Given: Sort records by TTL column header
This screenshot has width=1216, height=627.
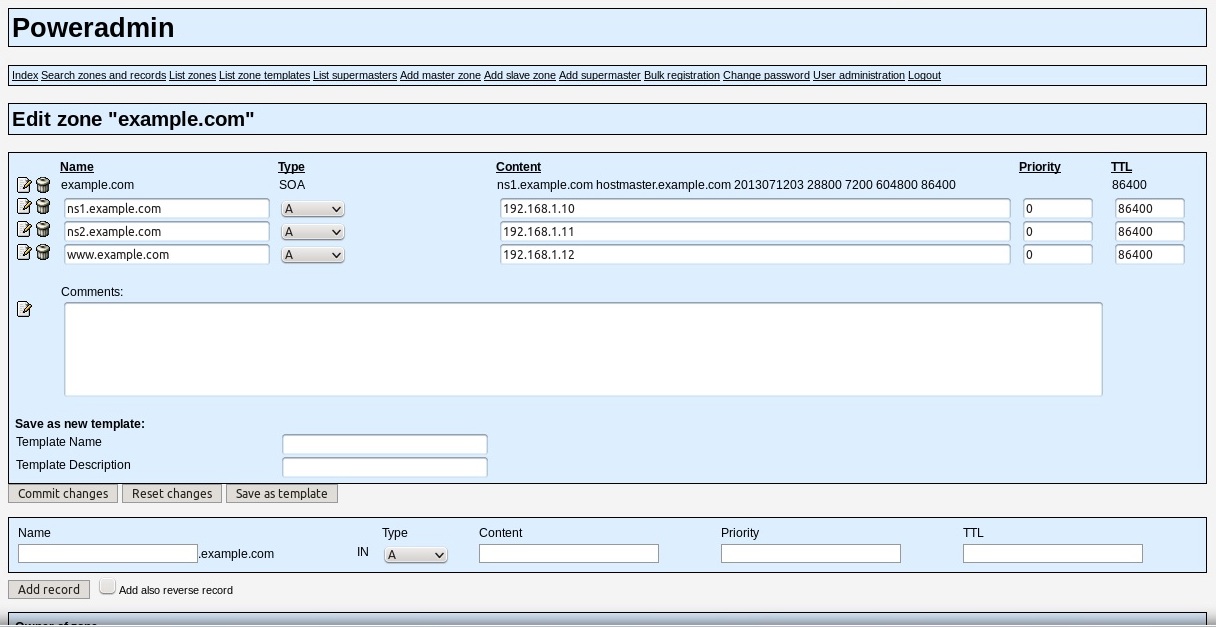Looking at the screenshot, I should [x=1121, y=167].
